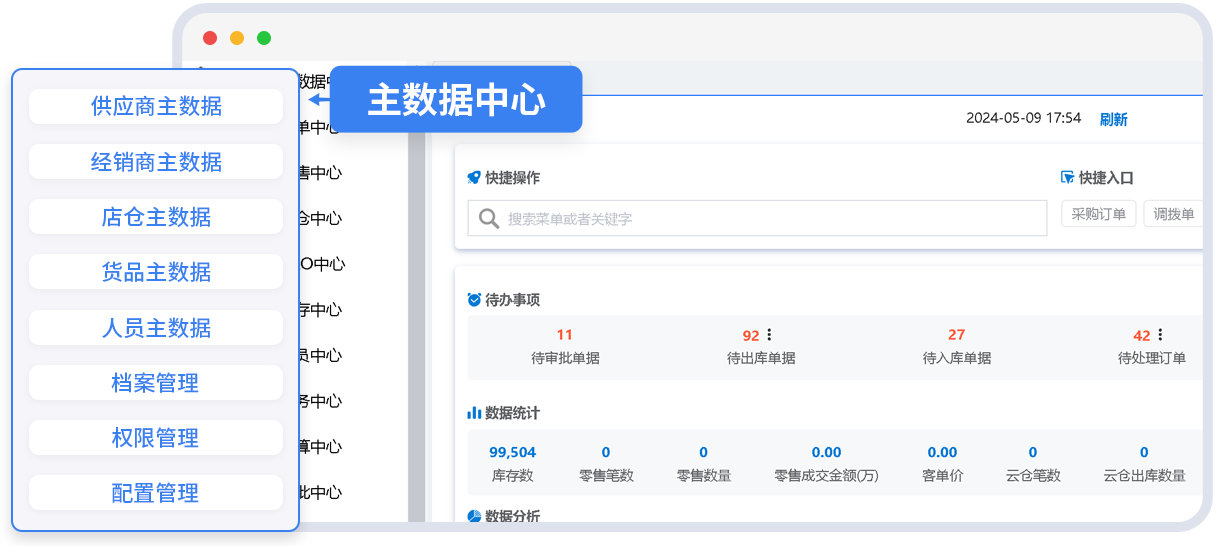
Task: Click the green macOS window button
Action: (264, 38)
